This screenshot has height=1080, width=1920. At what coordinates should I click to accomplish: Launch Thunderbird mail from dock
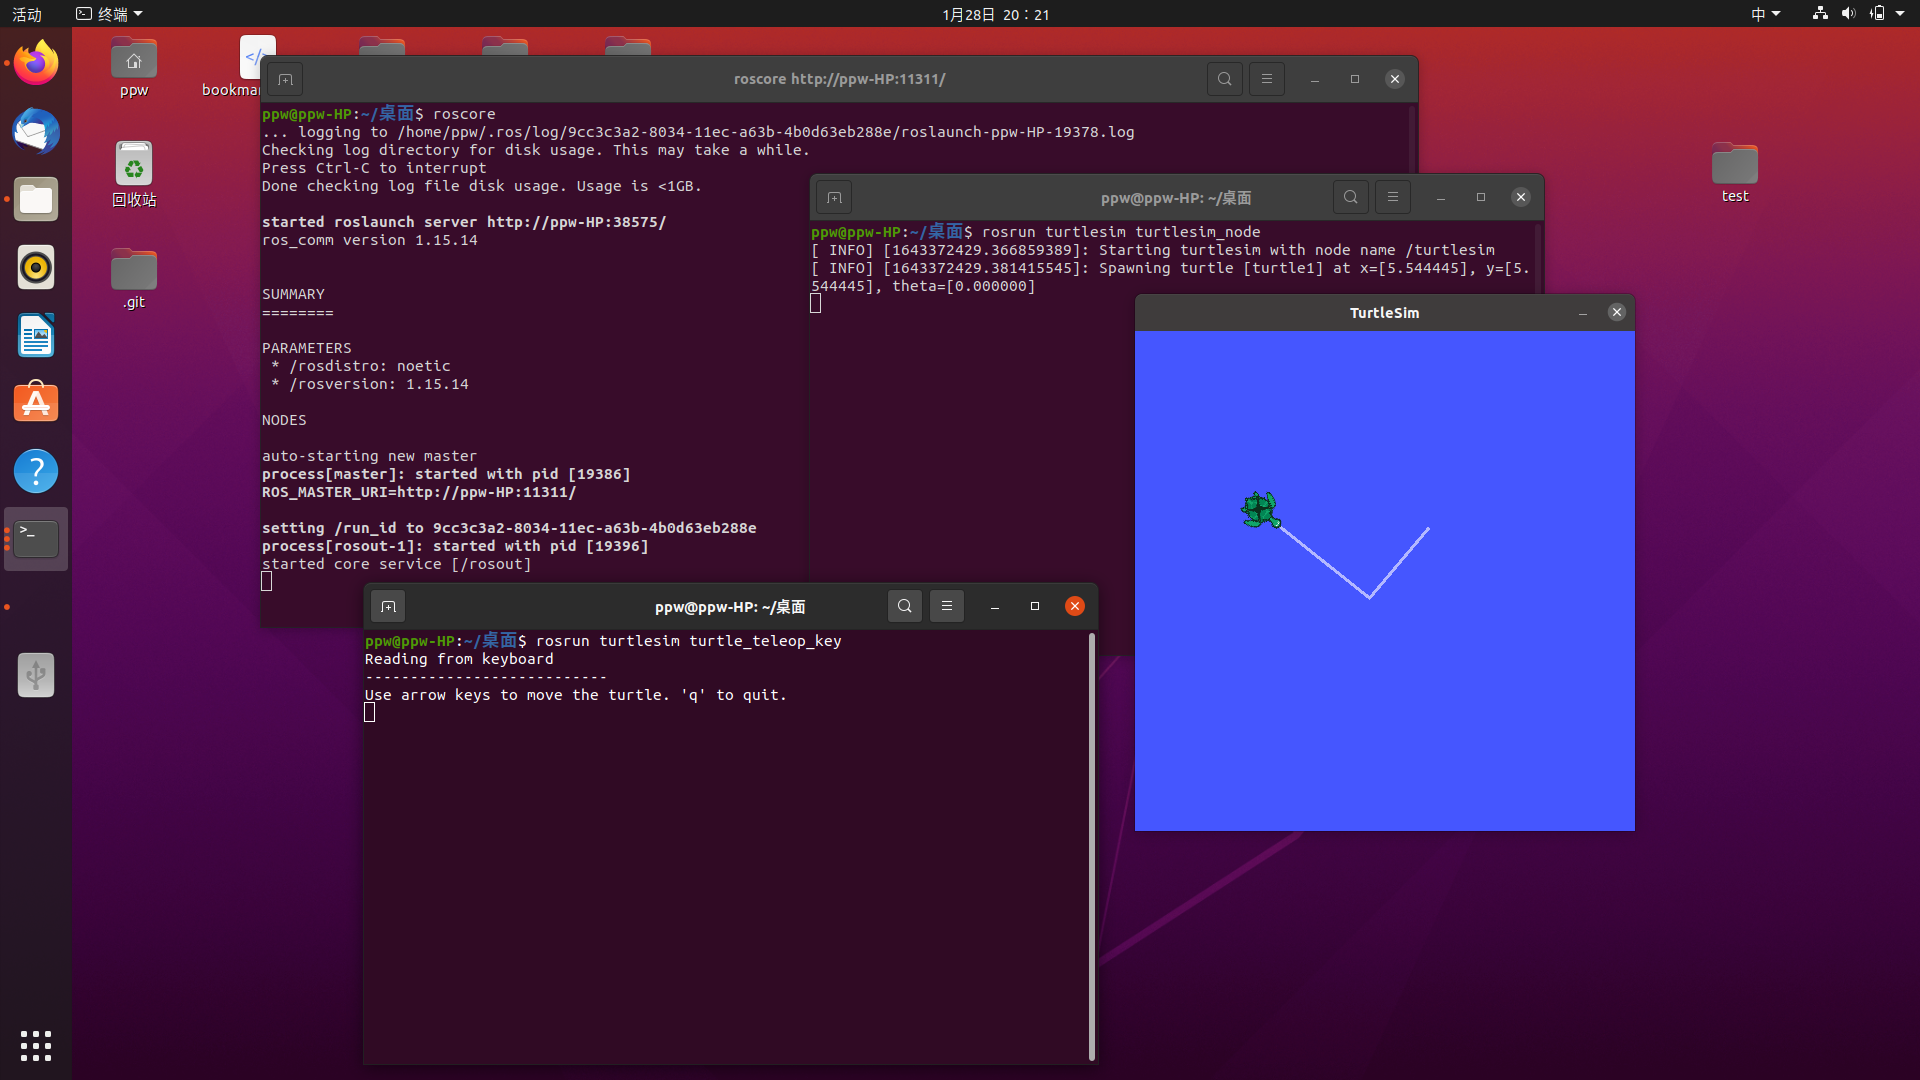point(36,132)
